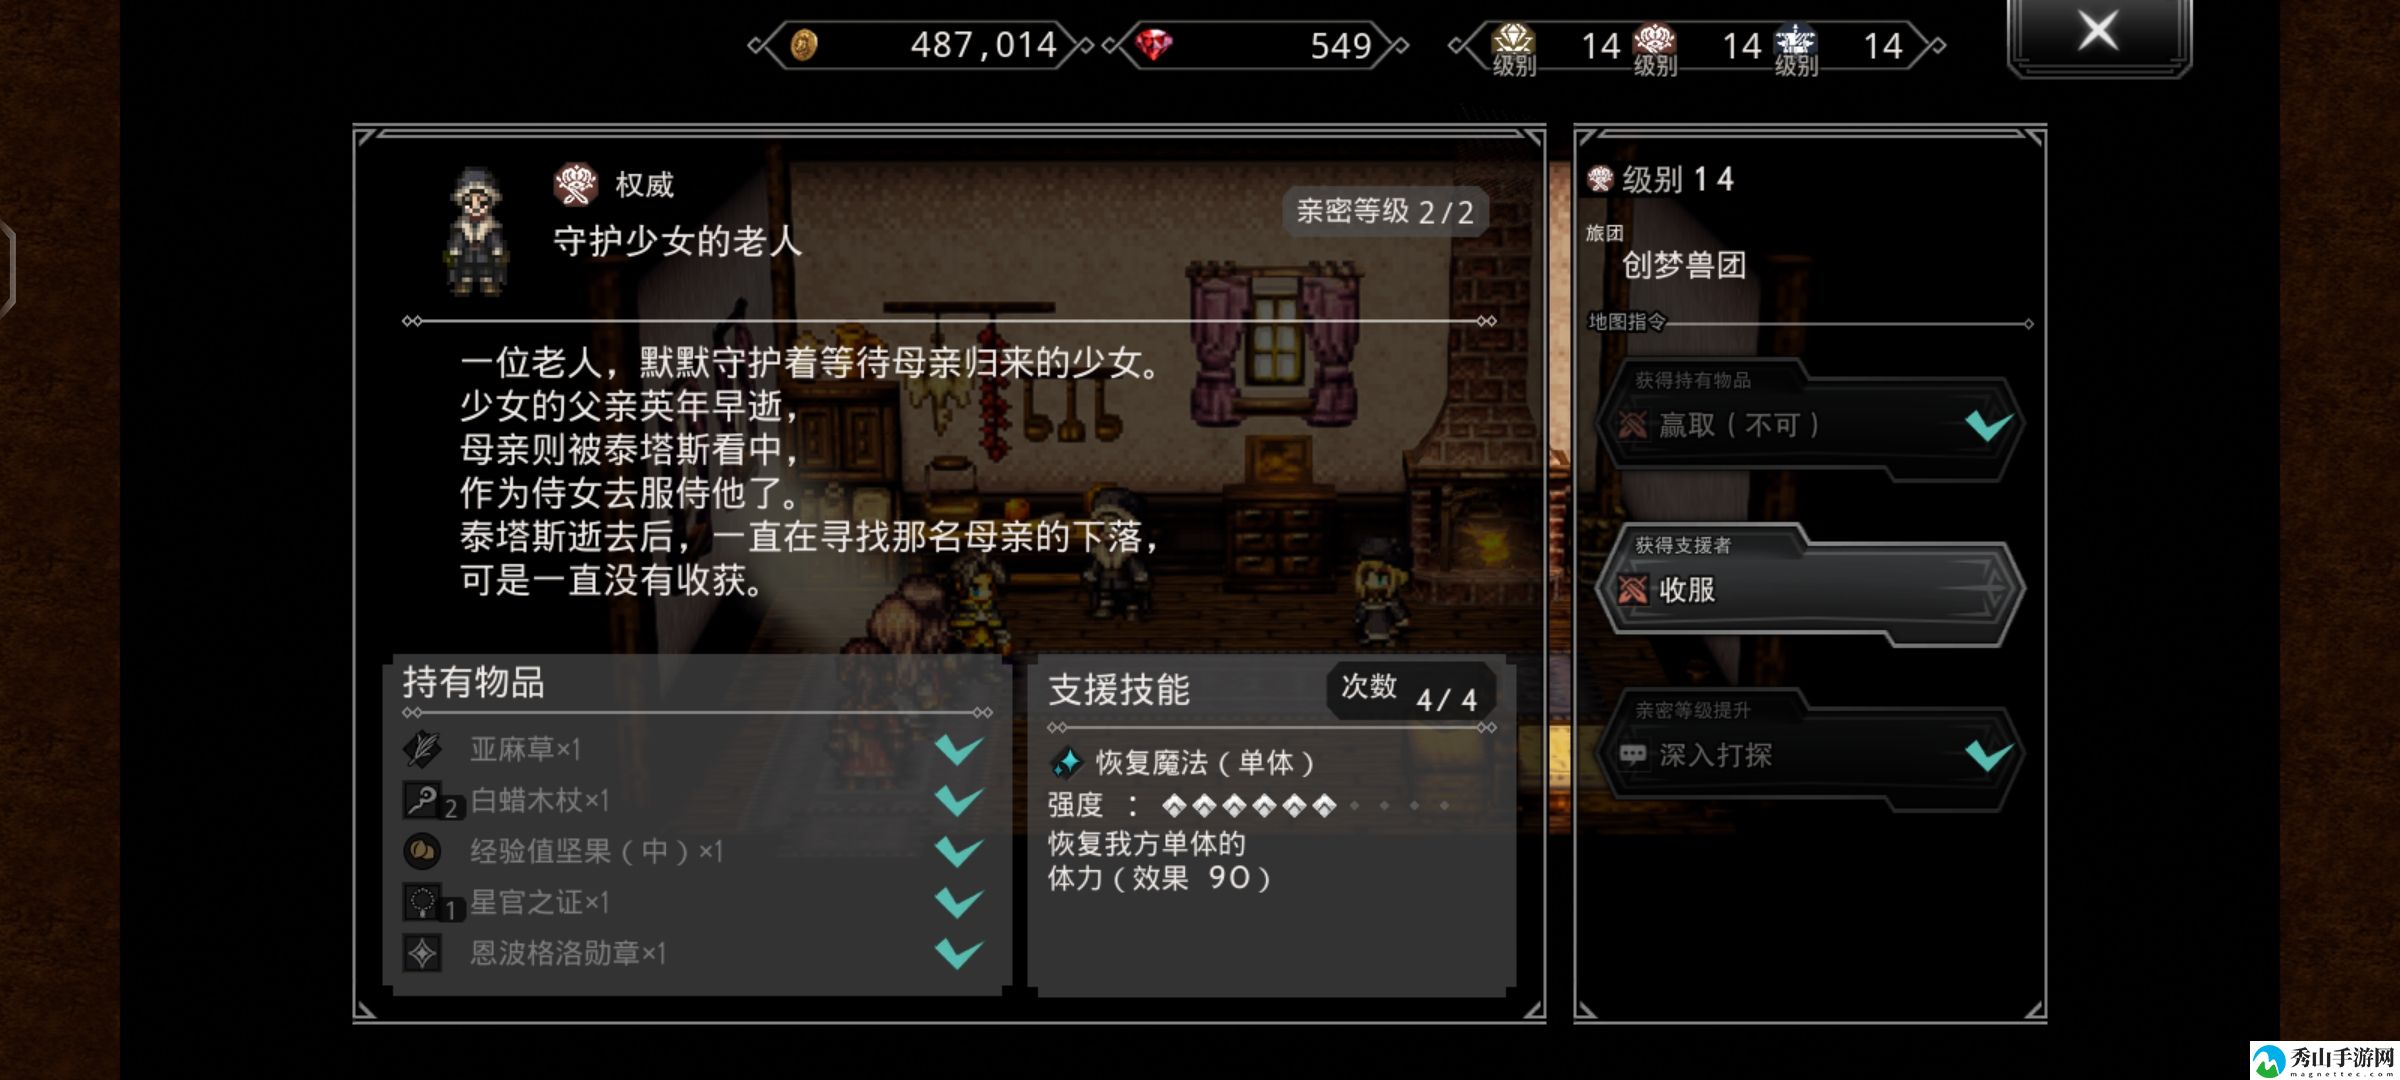Click checkmark beside 亚麻草×1
This screenshot has width=2400, height=1080.
[x=959, y=749]
